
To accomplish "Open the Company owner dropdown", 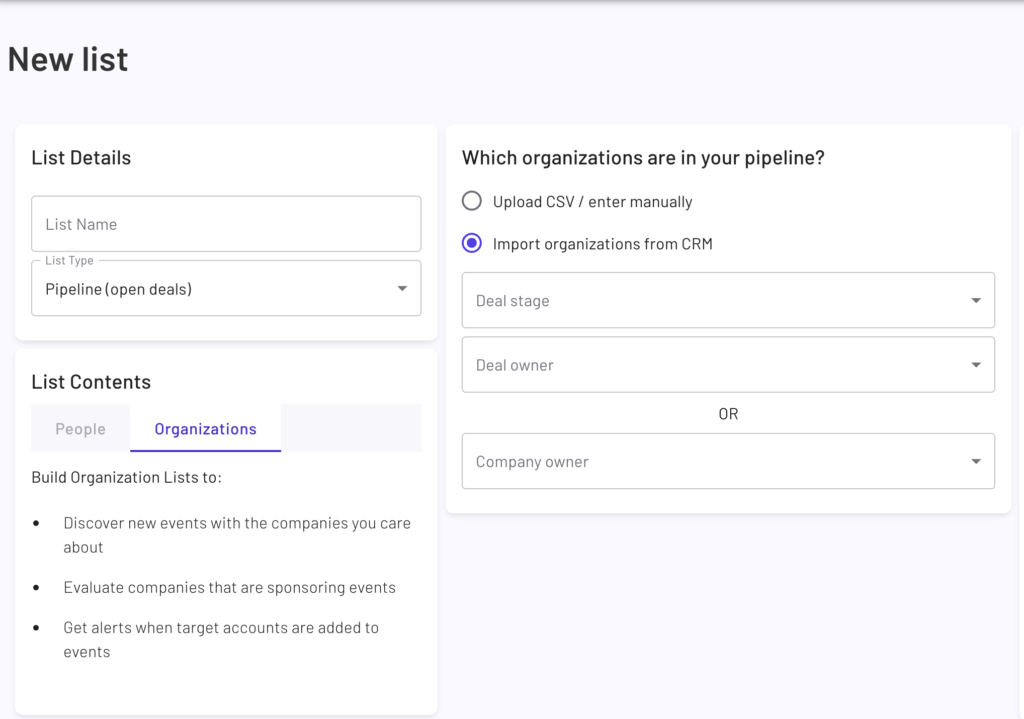I will [x=728, y=461].
